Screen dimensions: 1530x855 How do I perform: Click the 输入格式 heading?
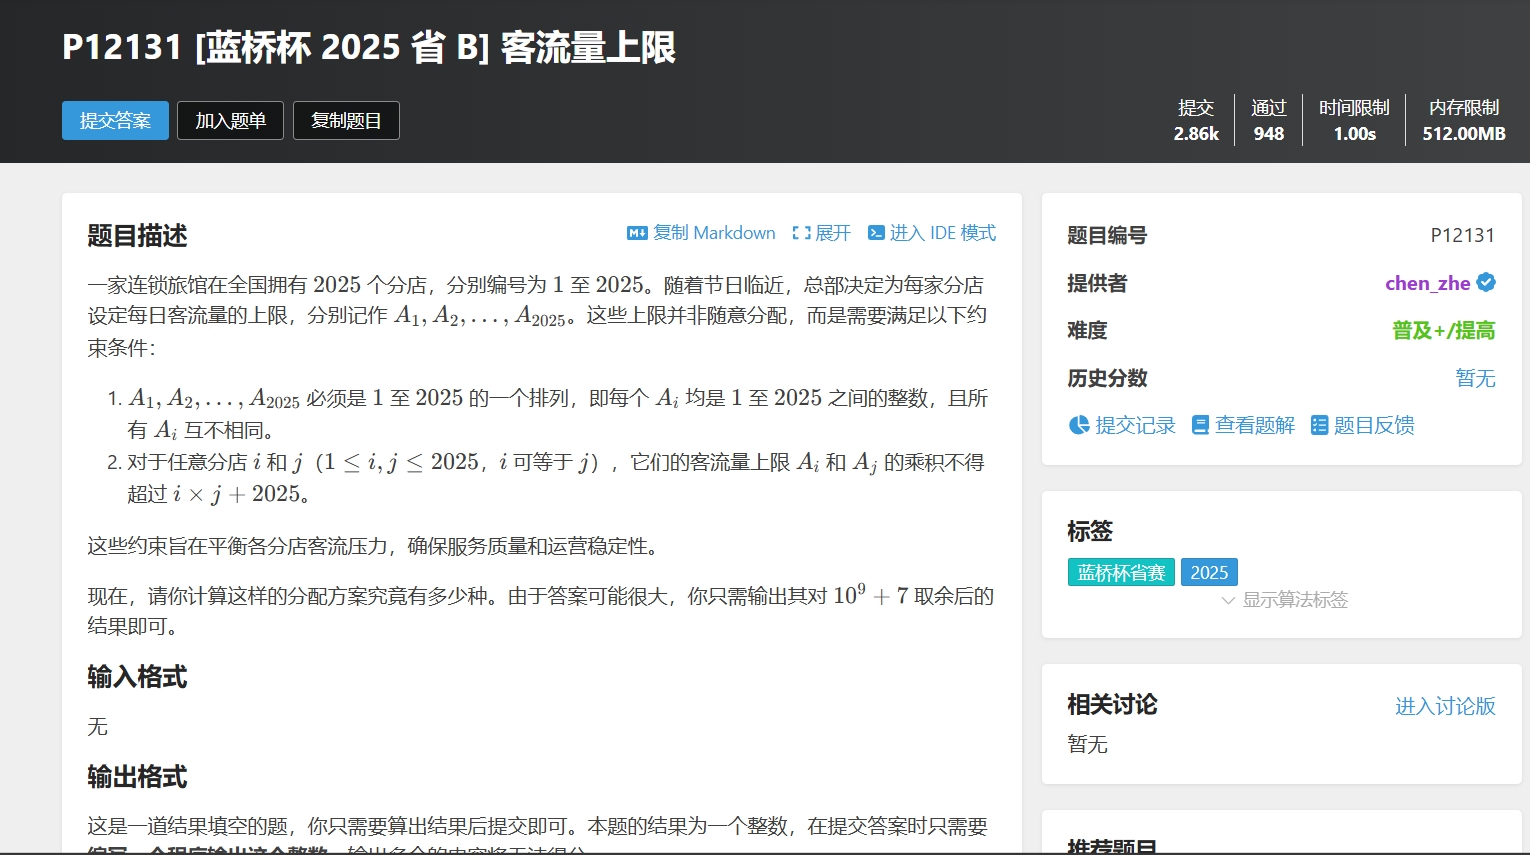(137, 677)
